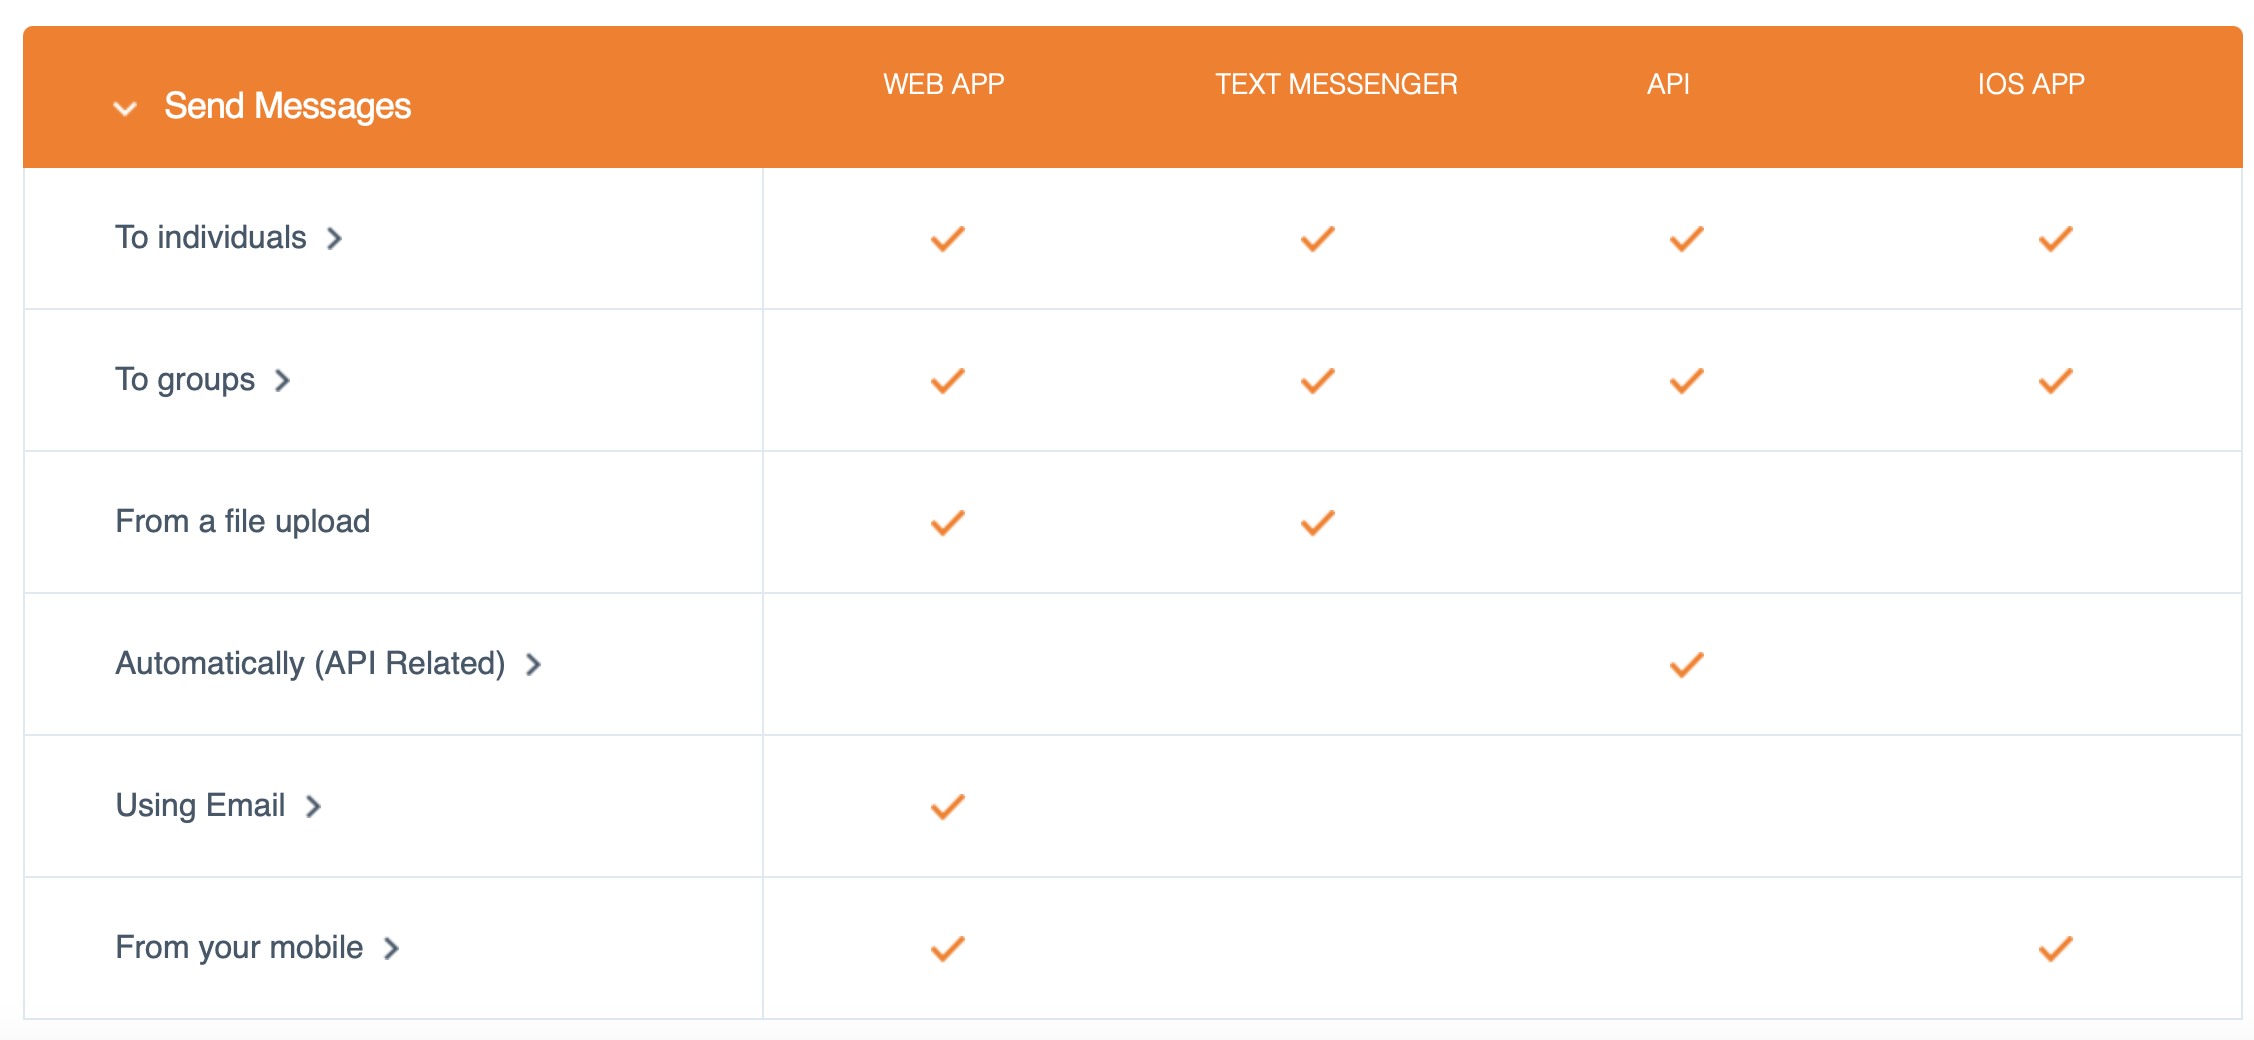Open the To groups link
Screen dimensions: 2254x1040
click(x=185, y=380)
